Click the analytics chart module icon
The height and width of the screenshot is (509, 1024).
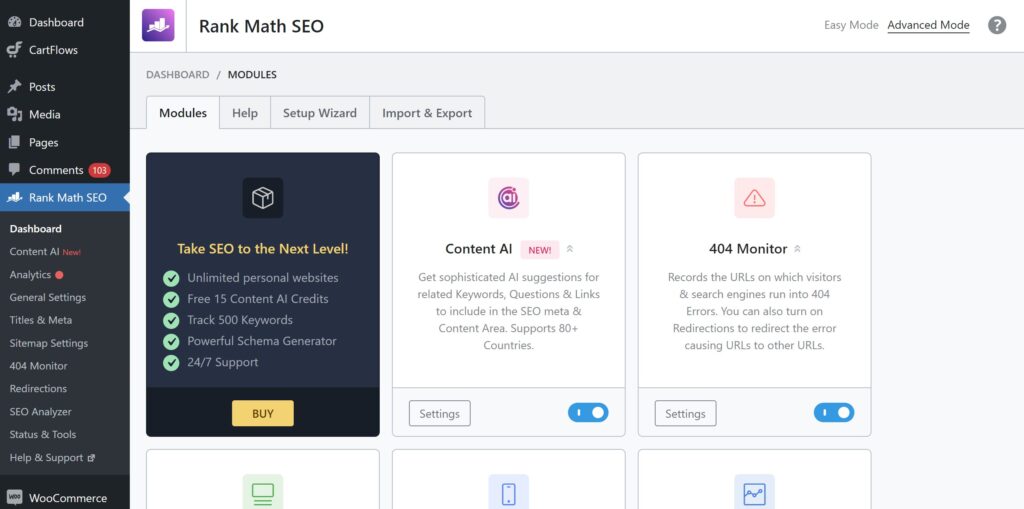pyautogui.click(x=754, y=493)
